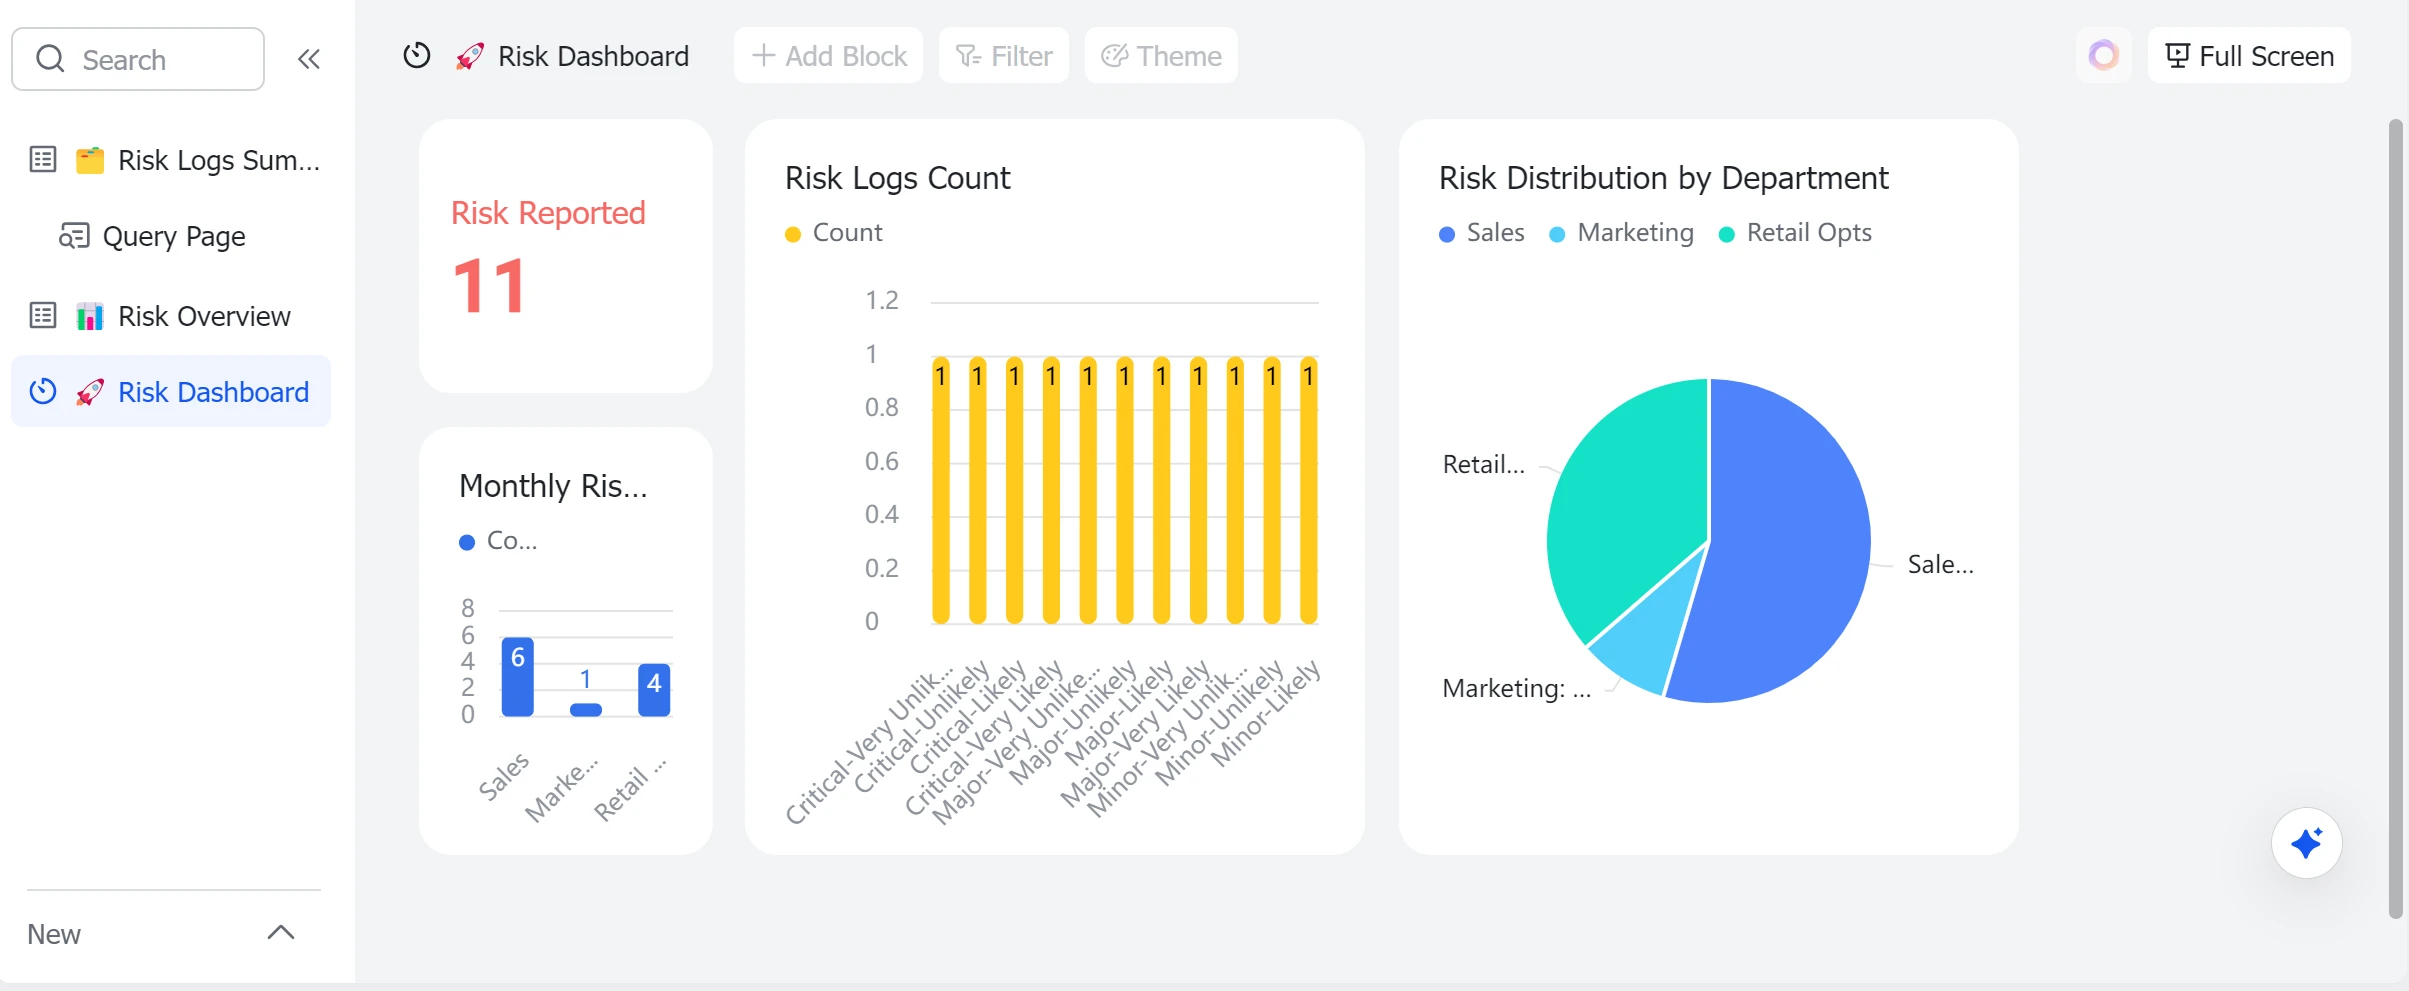The width and height of the screenshot is (2409, 991).
Task: Enter Full Screen mode
Action: click(x=2249, y=56)
